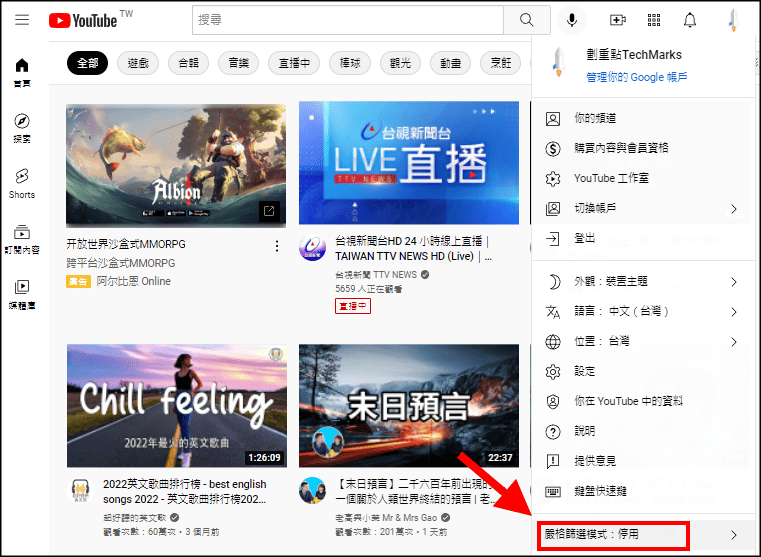
Task: Open 設定 in account menu
Action: coord(643,372)
